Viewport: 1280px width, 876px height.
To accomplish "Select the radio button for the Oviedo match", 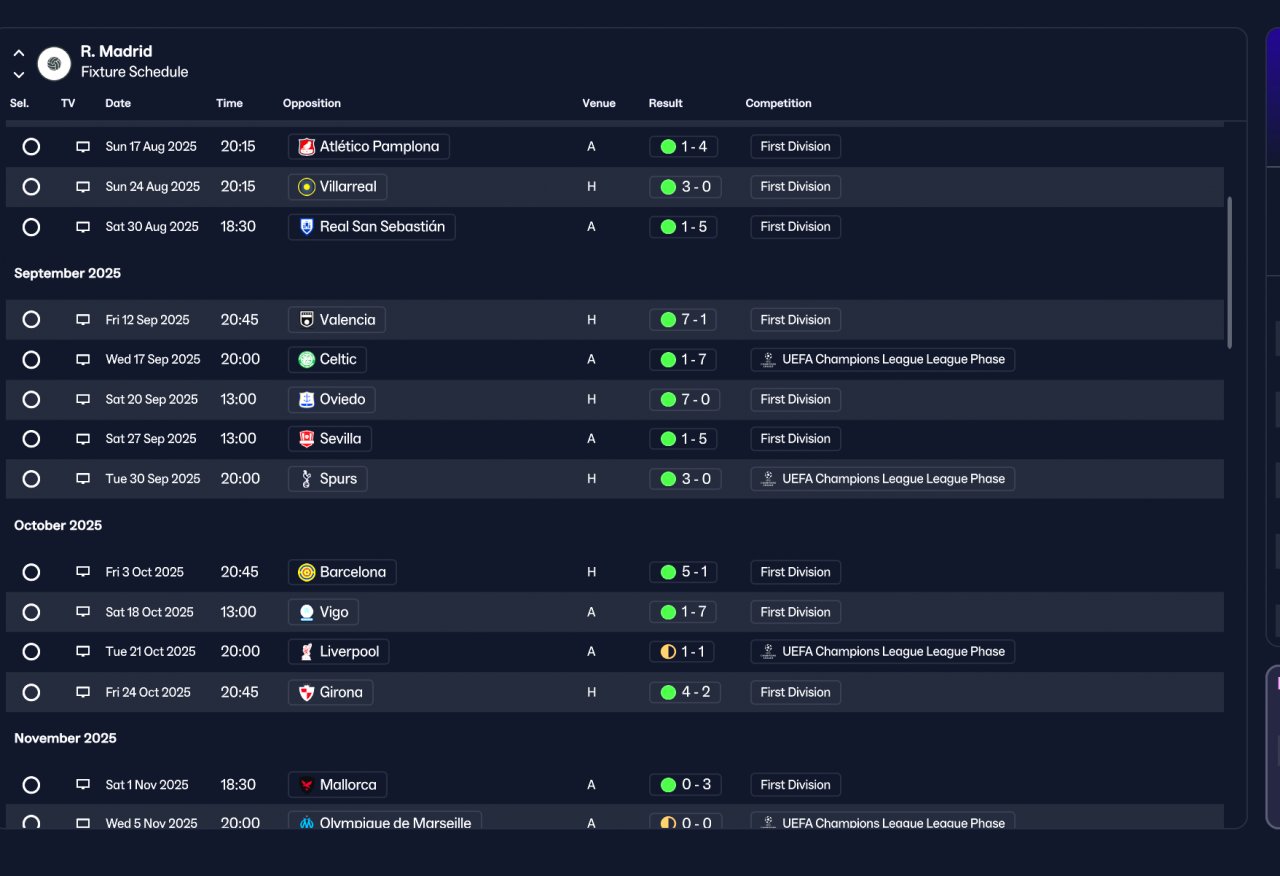I will 31,400.
